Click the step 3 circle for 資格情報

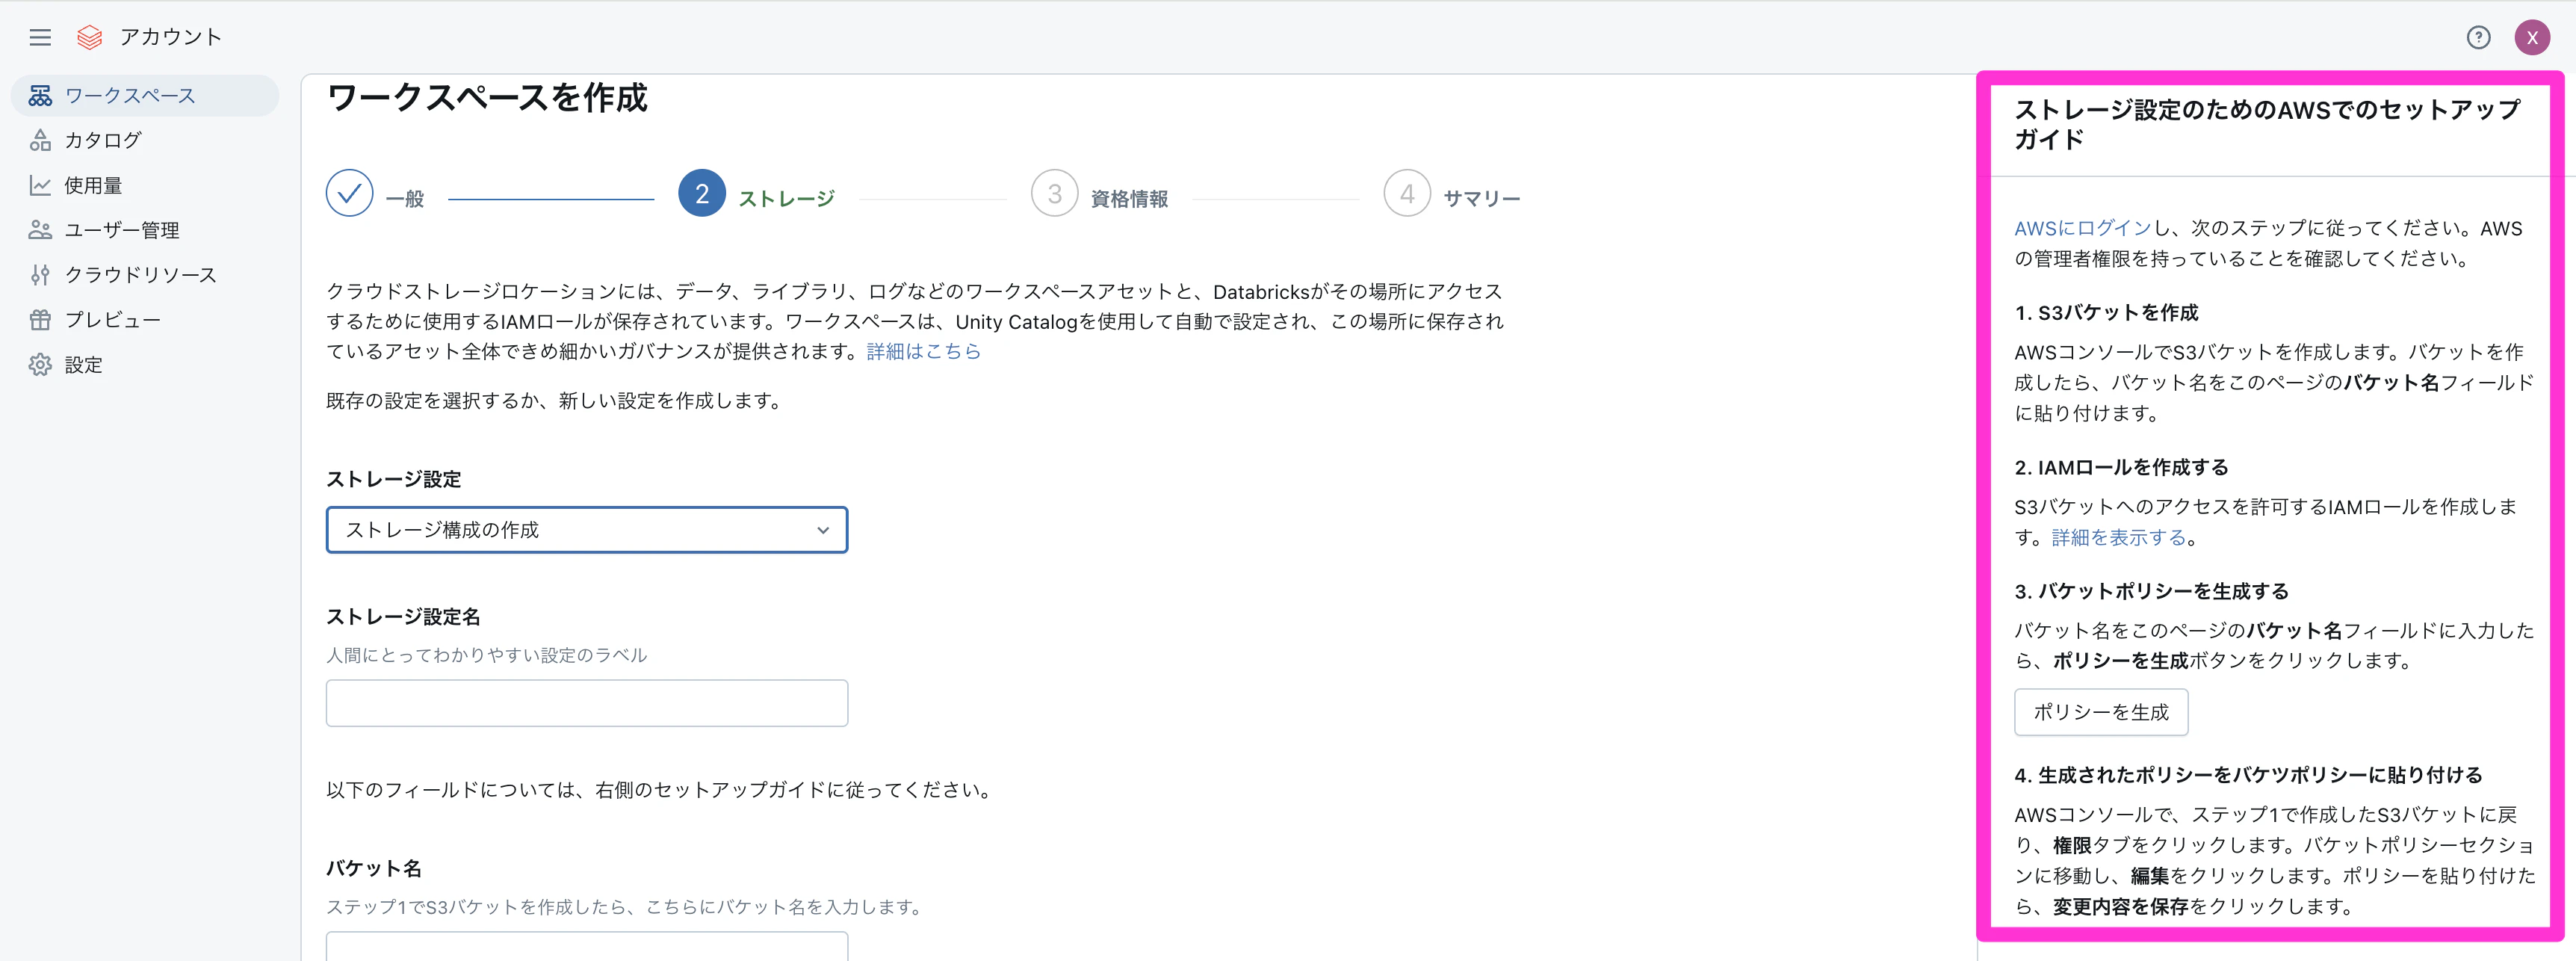1054,194
